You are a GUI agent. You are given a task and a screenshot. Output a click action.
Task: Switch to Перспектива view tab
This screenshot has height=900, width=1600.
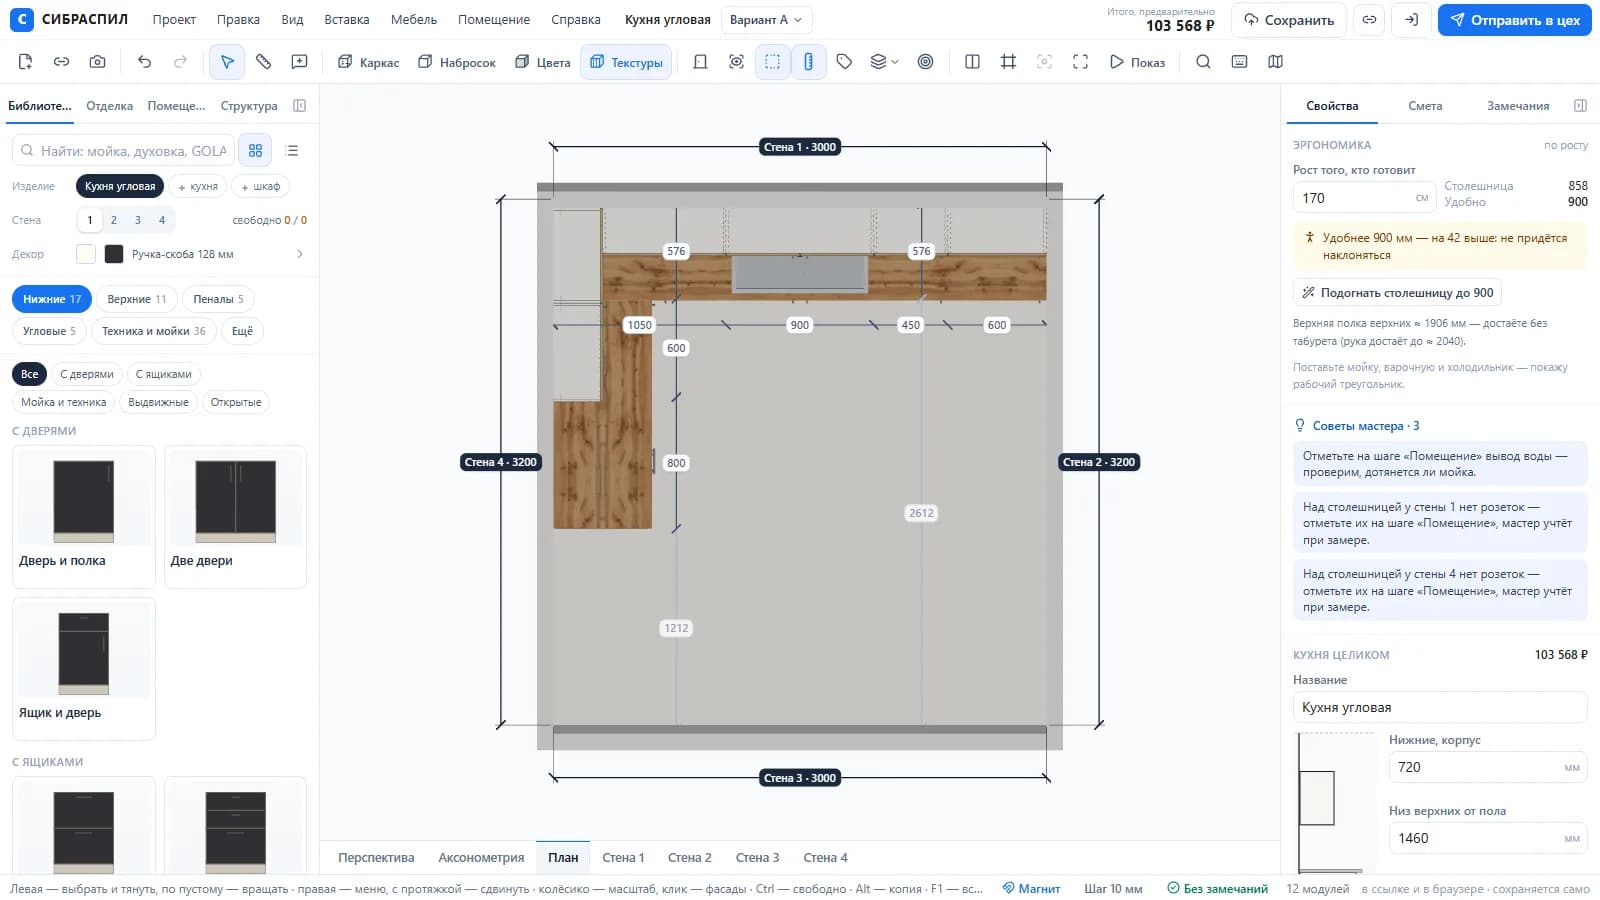[x=376, y=858]
